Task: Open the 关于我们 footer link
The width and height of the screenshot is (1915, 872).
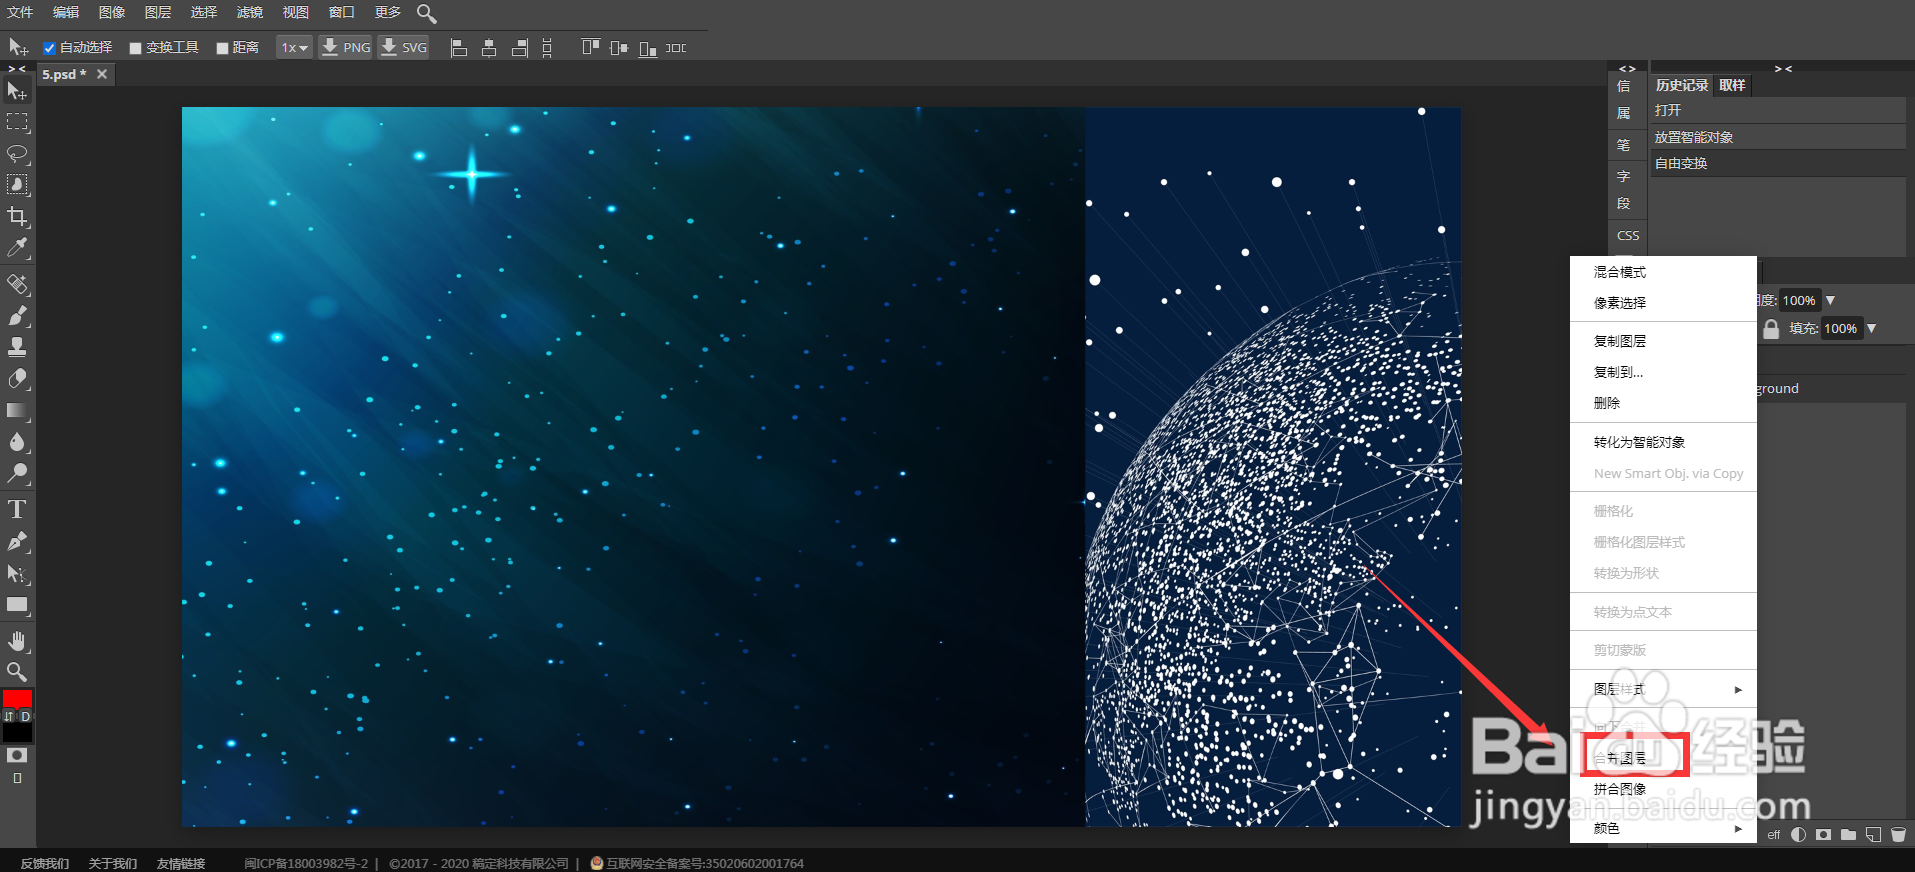Action: click(x=113, y=863)
